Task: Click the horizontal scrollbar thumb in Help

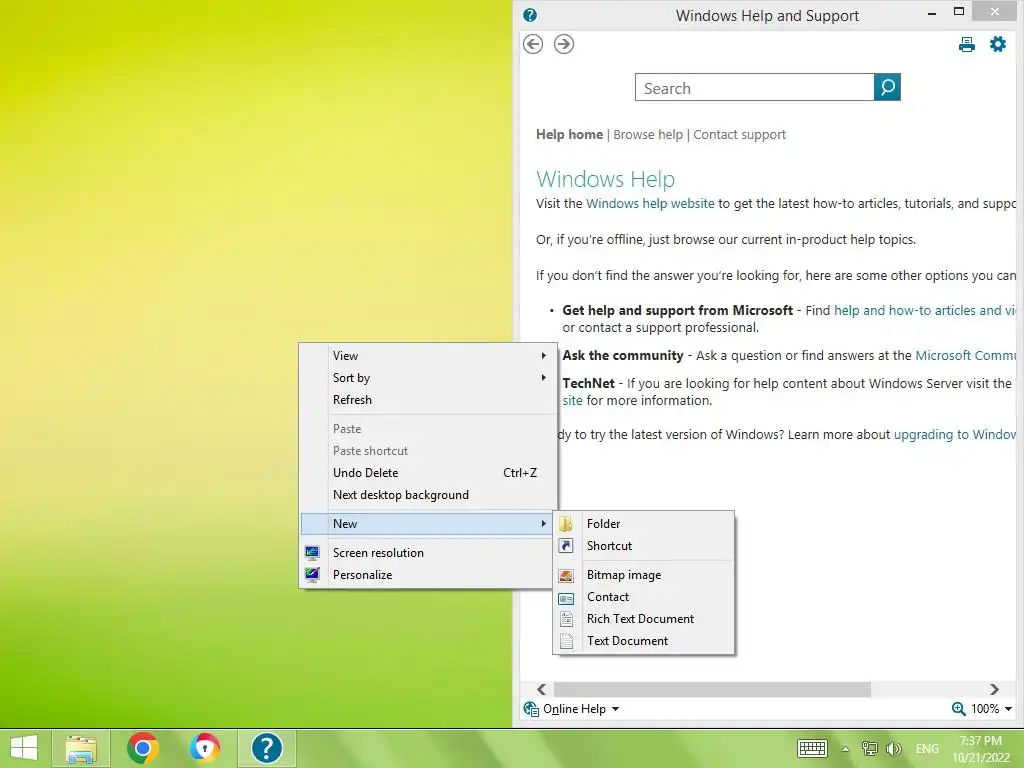Action: [712, 689]
